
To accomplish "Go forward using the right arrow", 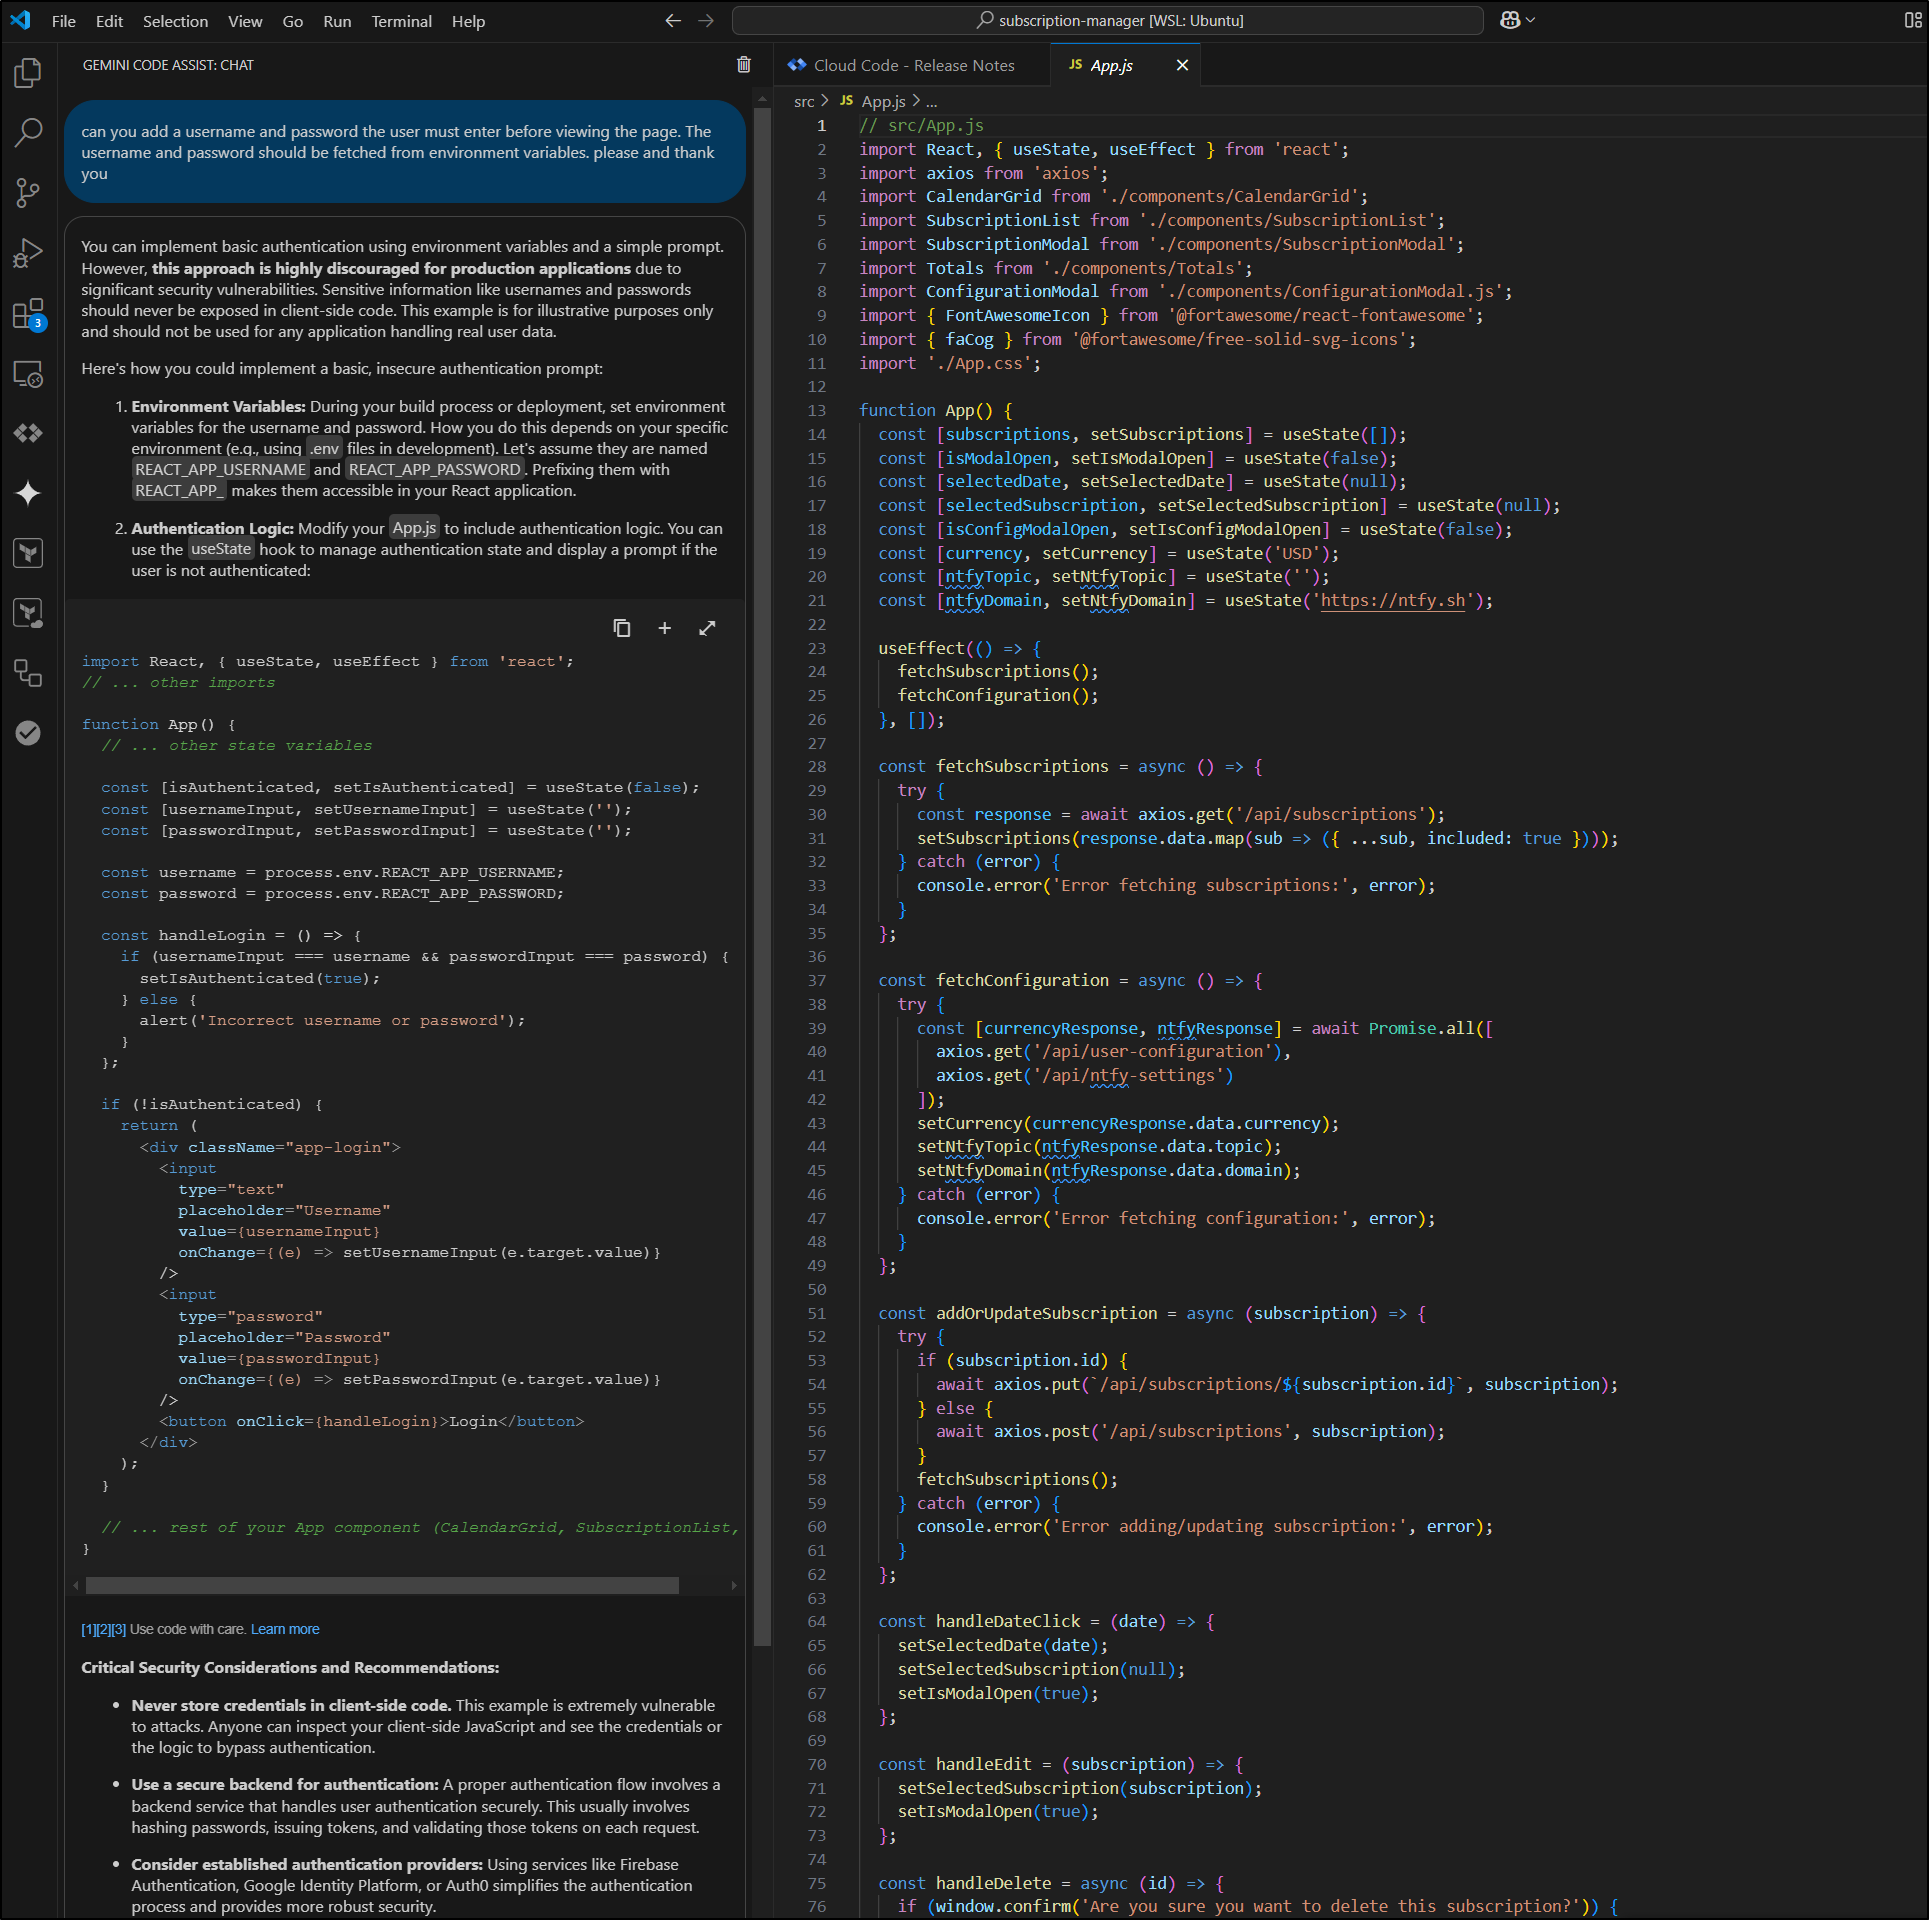I will tap(706, 21).
